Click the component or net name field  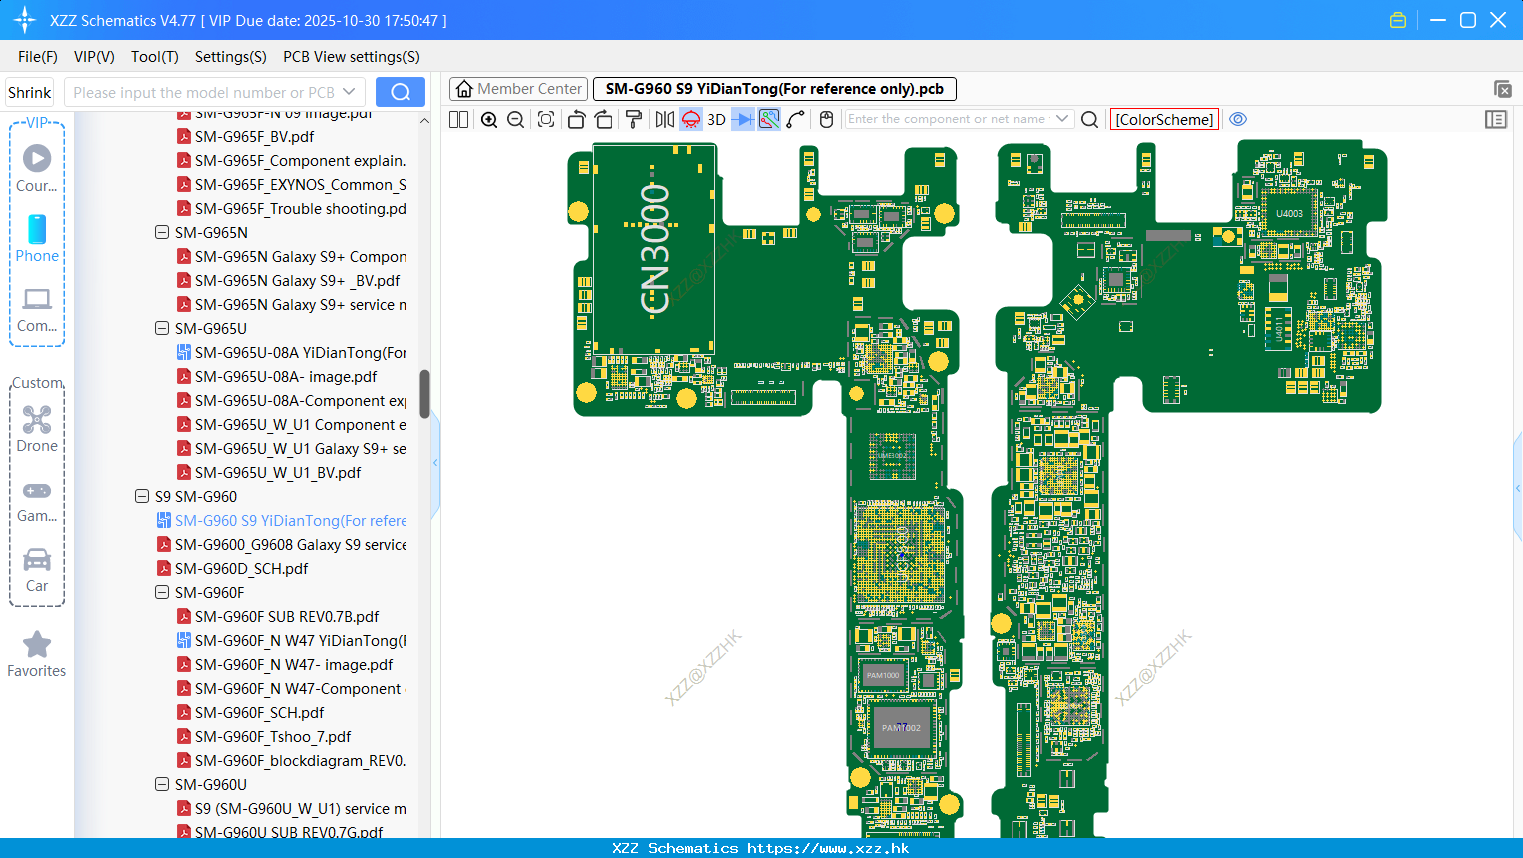tap(948, 119)
